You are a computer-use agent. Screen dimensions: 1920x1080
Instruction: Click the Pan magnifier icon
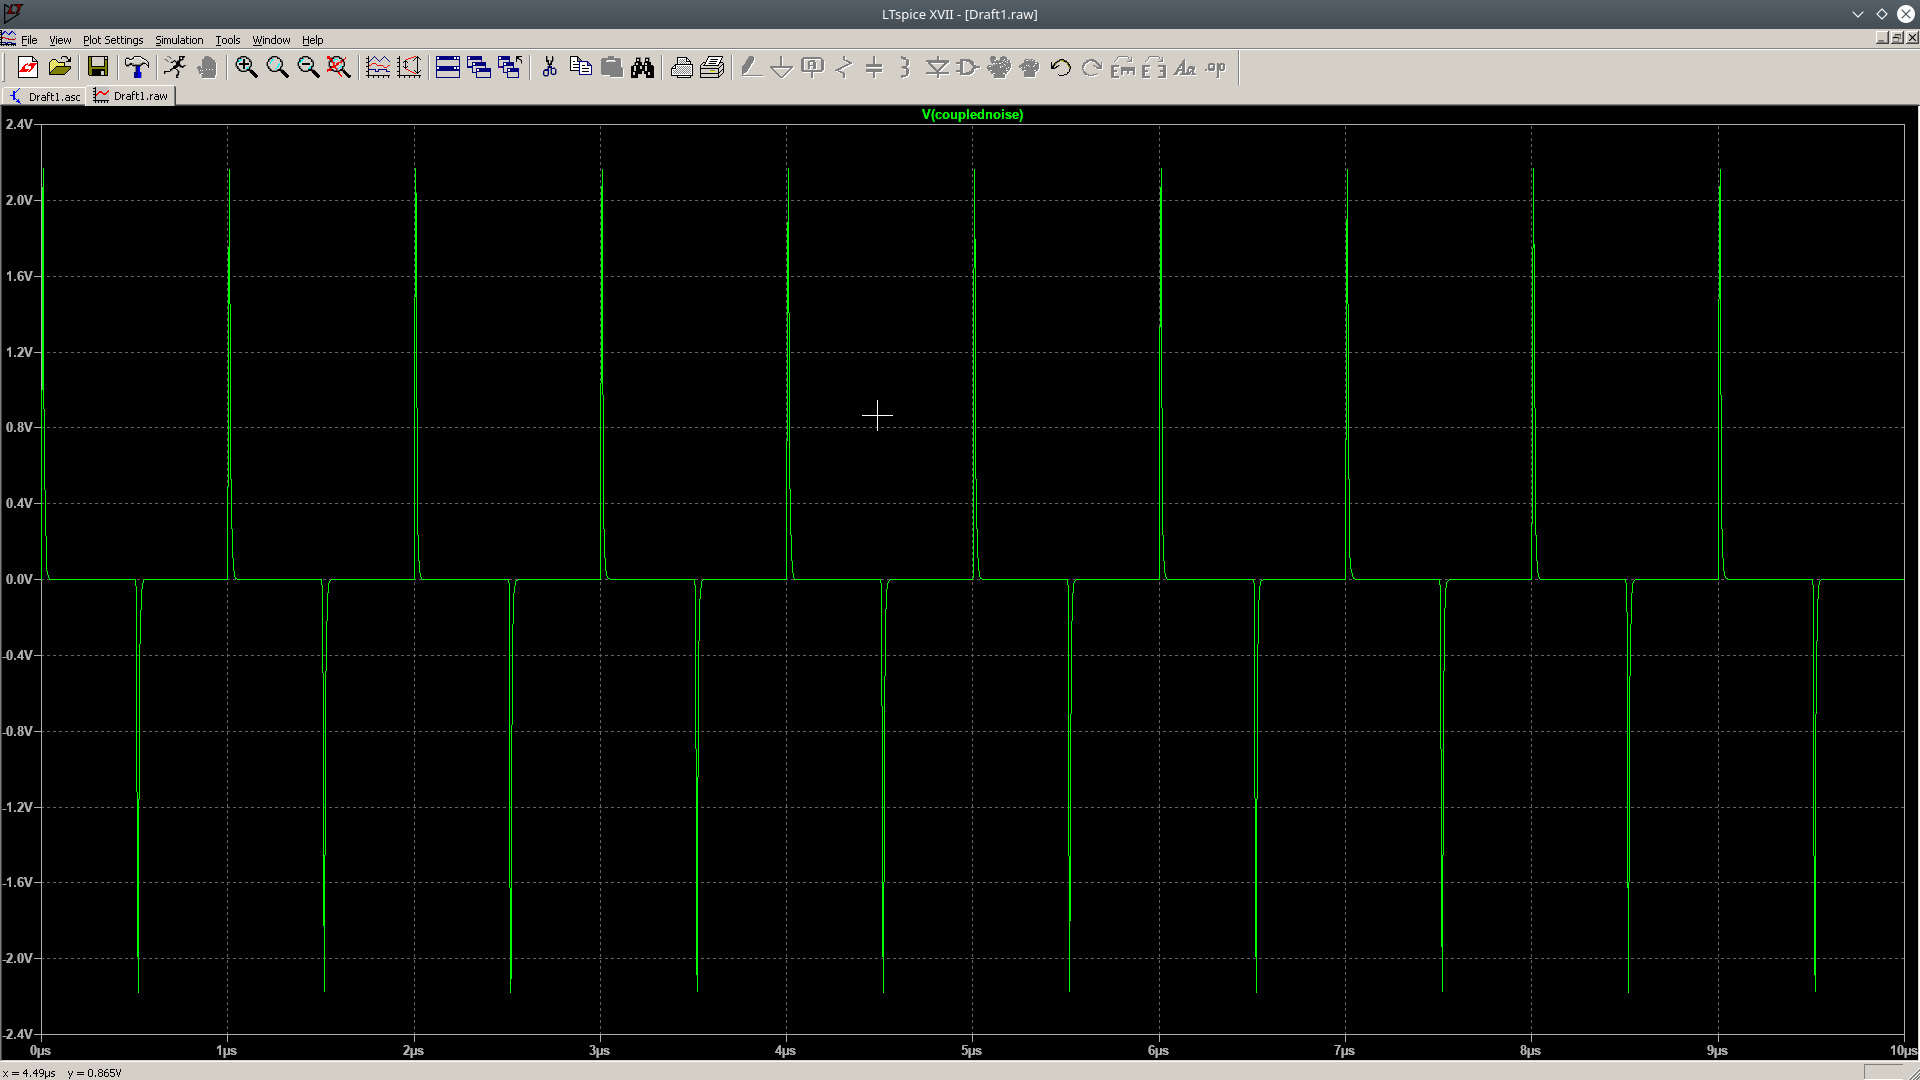pyautogui.click(x=277, y=67)
